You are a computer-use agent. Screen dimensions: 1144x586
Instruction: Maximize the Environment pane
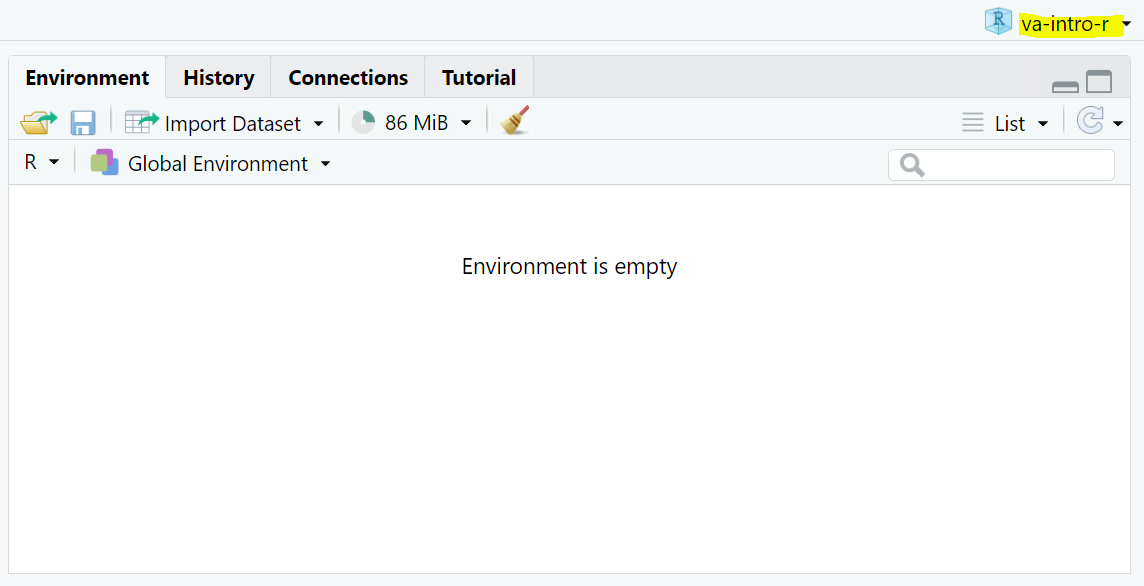point(1099,82)
